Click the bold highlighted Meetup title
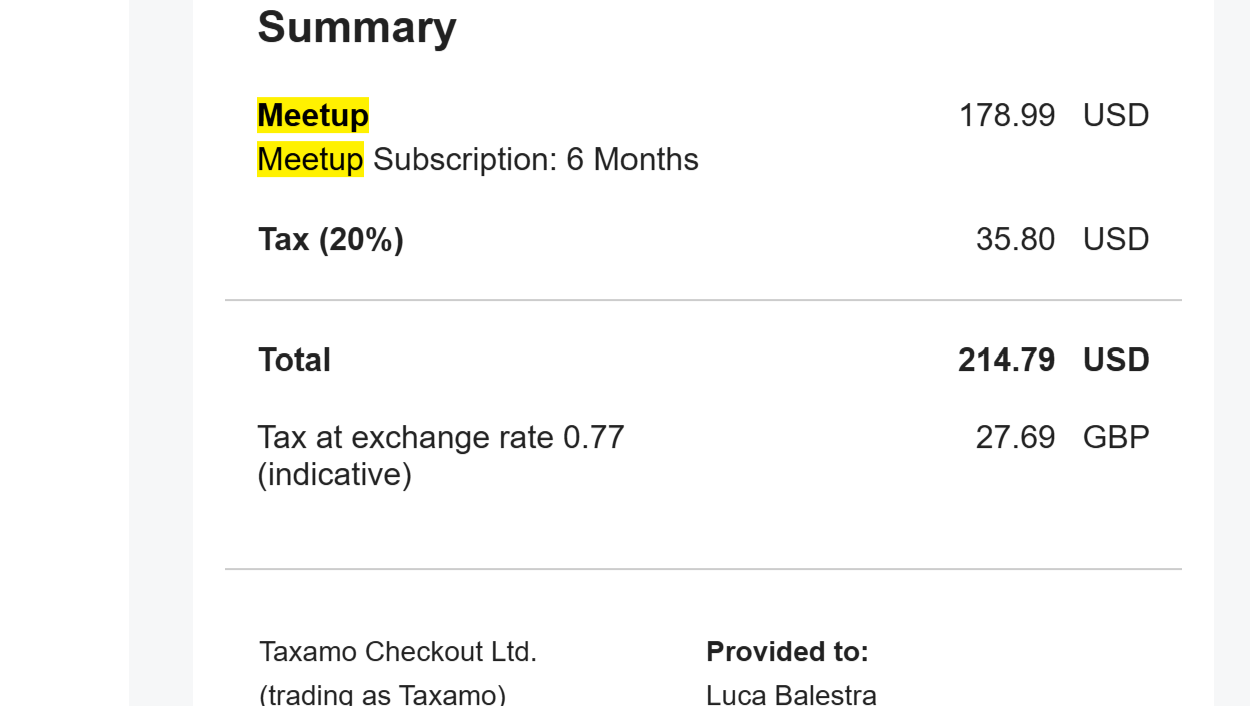Viewport: 1250px width, 706px height. click(313, 116)
